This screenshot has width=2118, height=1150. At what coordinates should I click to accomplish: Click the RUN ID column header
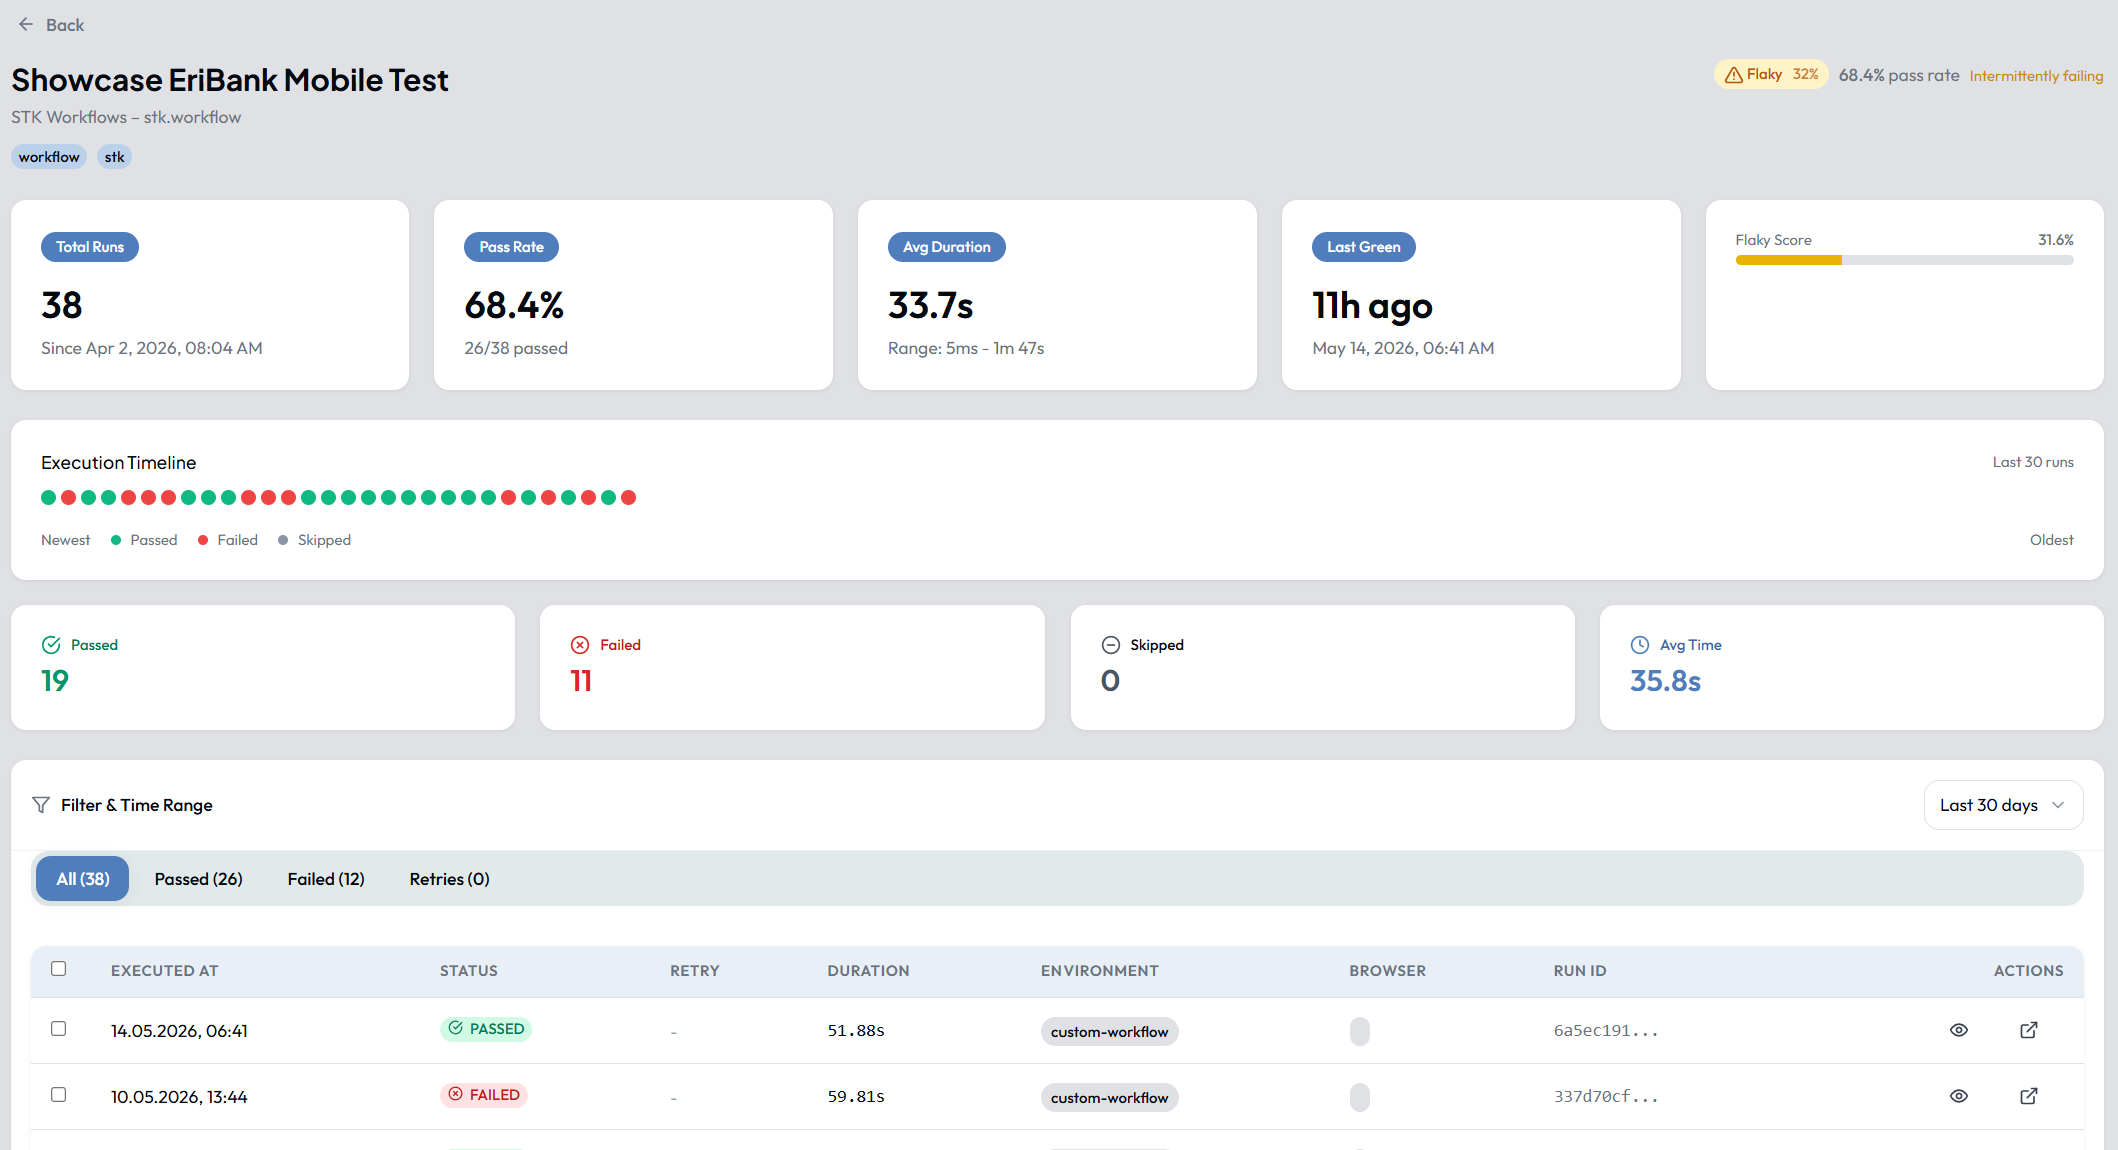tap(1580, 971)
